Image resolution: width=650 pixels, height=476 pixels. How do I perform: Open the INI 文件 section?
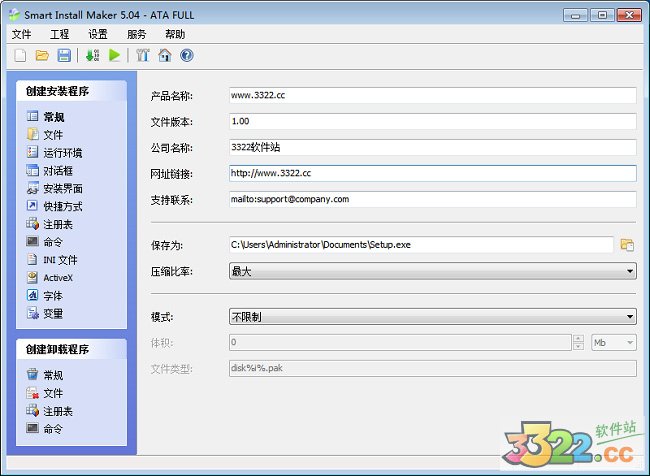click(x=60, y=260)
